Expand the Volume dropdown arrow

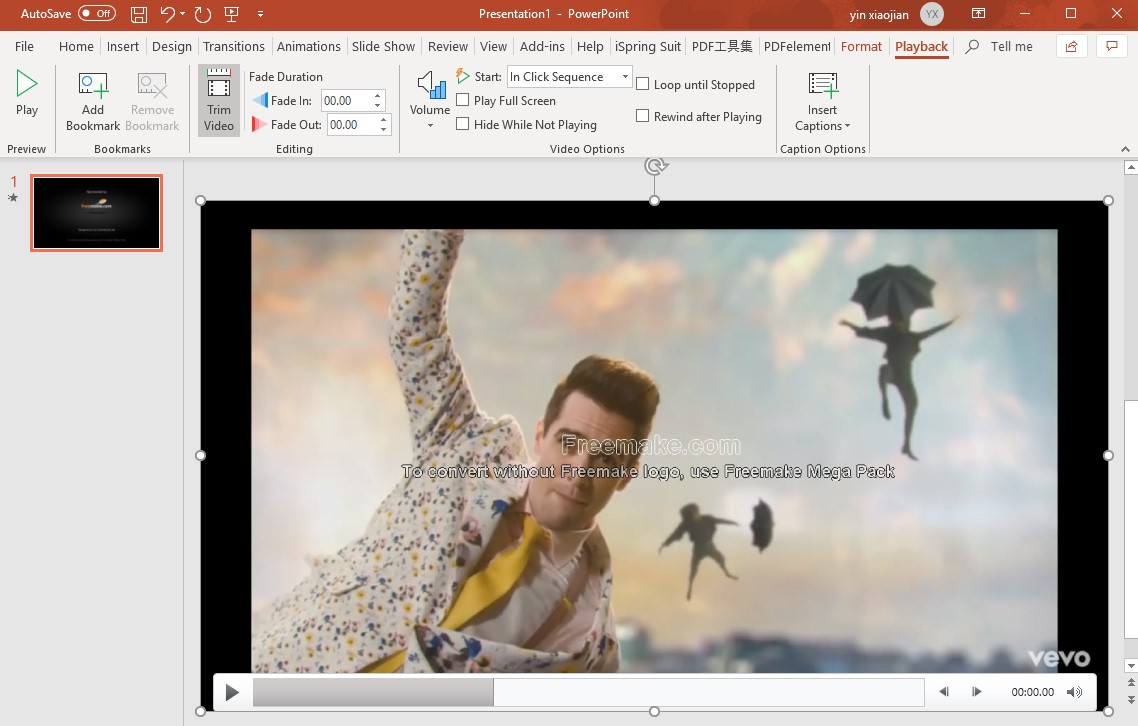point(430,126)
